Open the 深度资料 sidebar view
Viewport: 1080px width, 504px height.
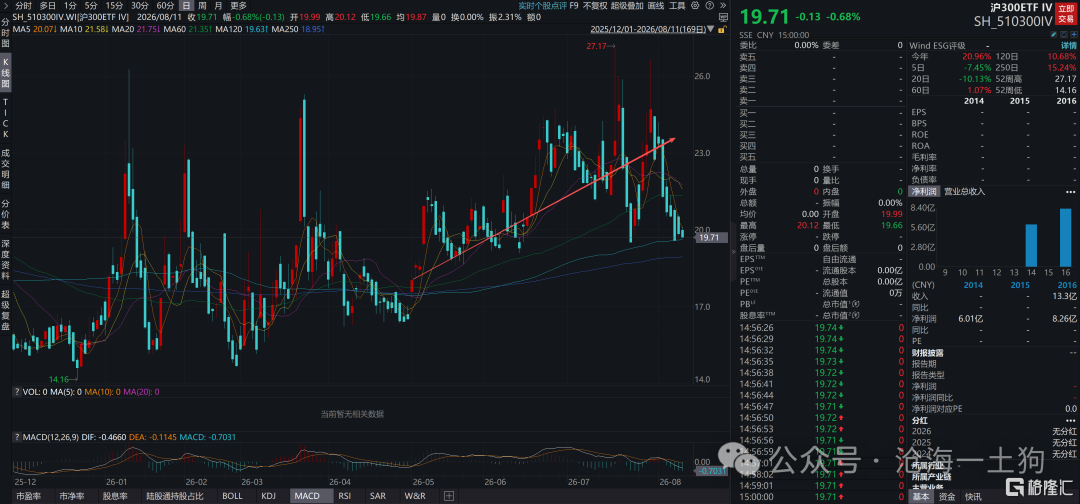(6, 260)
